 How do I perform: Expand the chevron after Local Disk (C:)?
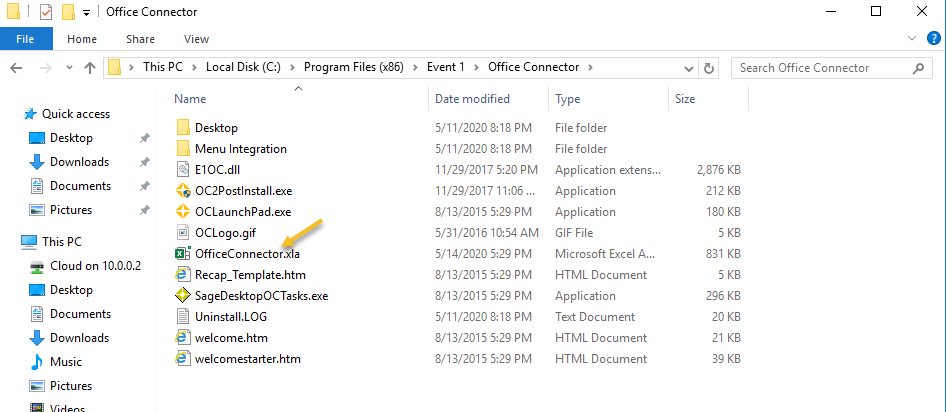(x=292, y=67)
